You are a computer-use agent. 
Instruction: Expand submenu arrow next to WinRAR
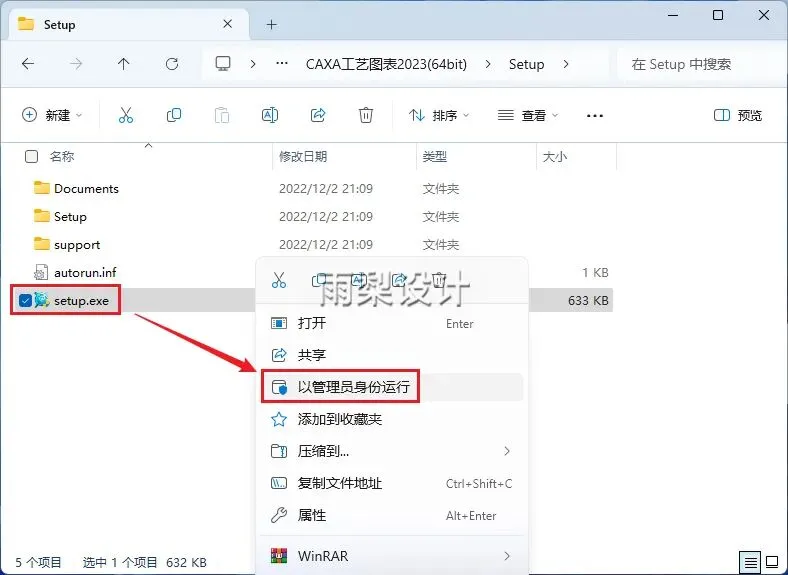click(507, 556)
